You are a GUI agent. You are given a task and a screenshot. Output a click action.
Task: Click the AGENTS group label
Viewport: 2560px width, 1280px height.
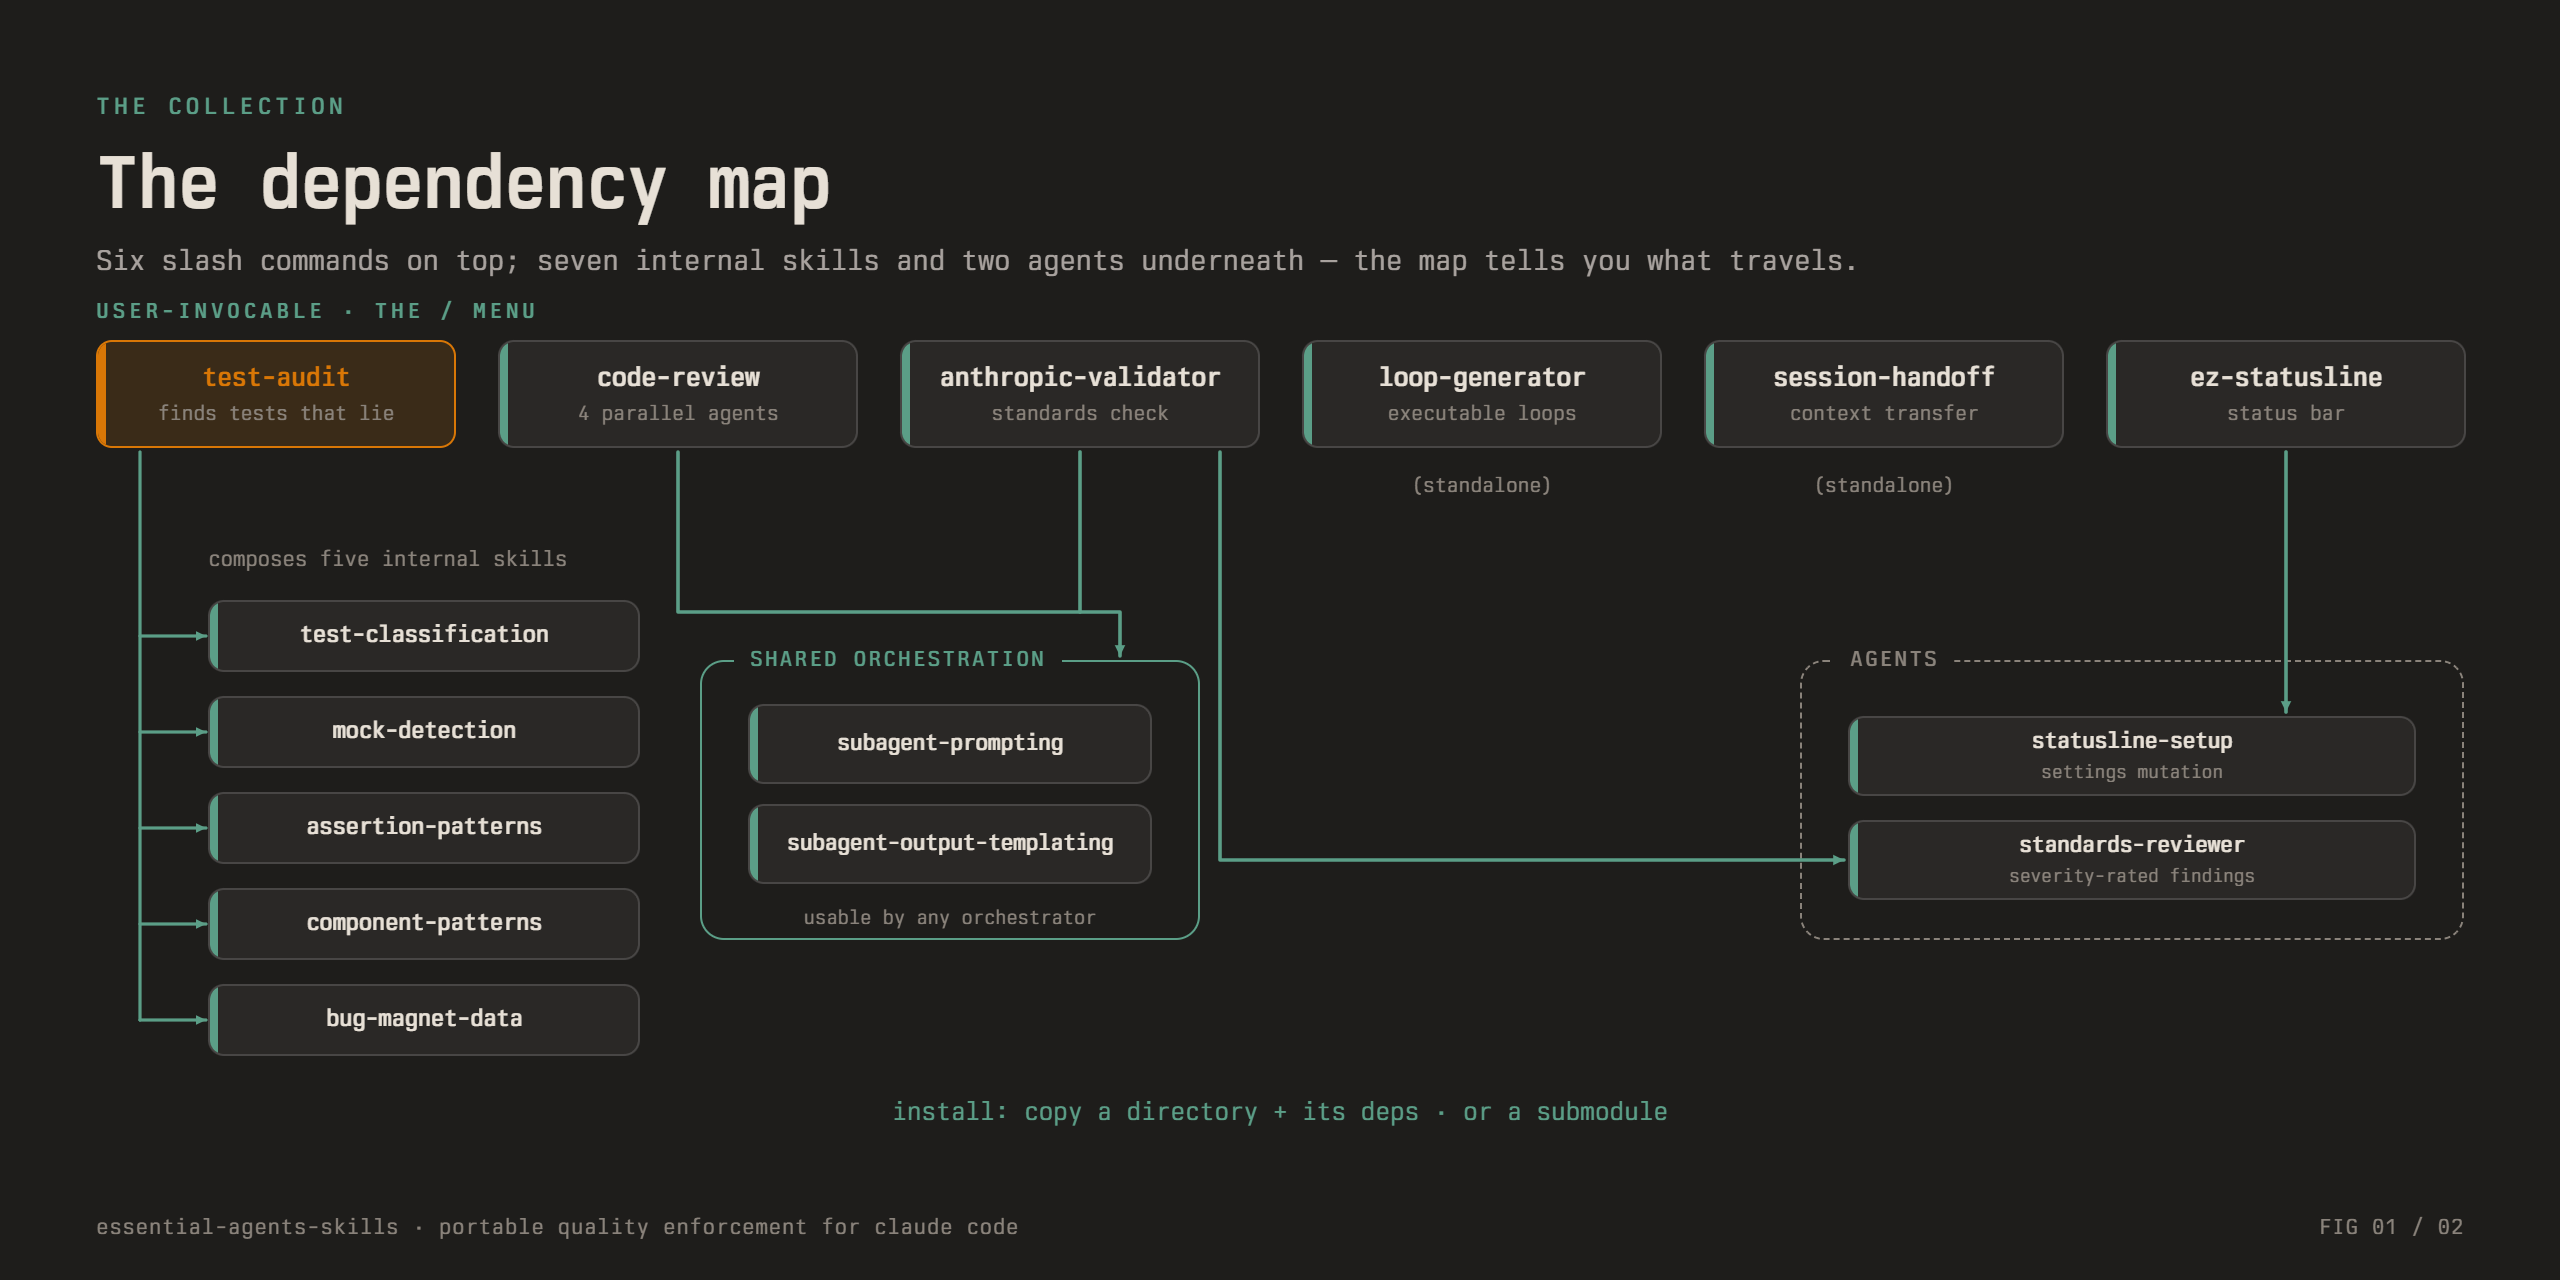pos(1894,659)
